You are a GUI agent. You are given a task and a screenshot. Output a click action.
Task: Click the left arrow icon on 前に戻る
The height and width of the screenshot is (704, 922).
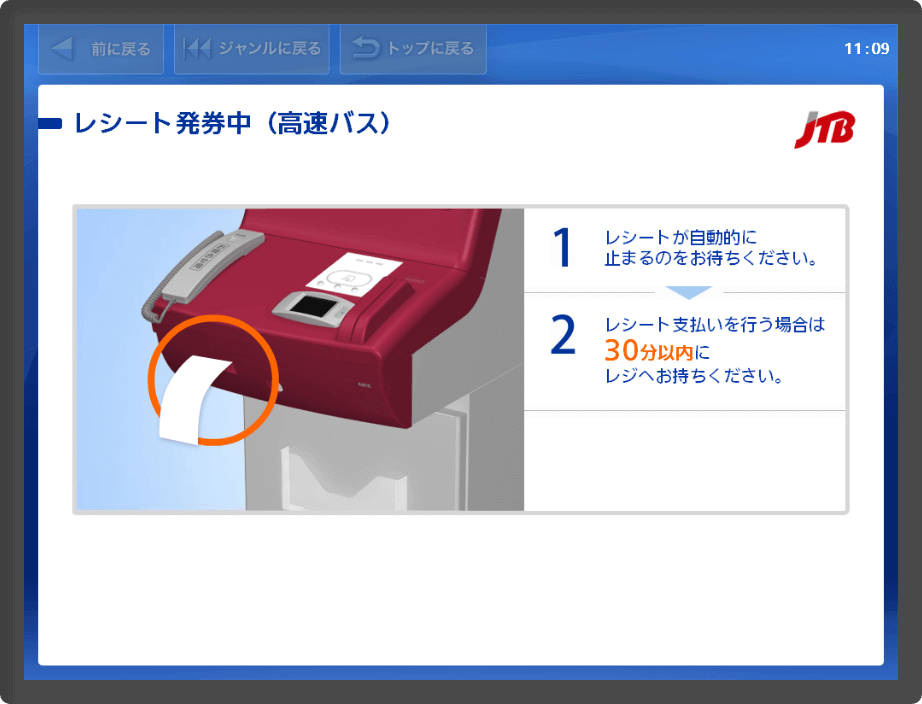(62, 48)
